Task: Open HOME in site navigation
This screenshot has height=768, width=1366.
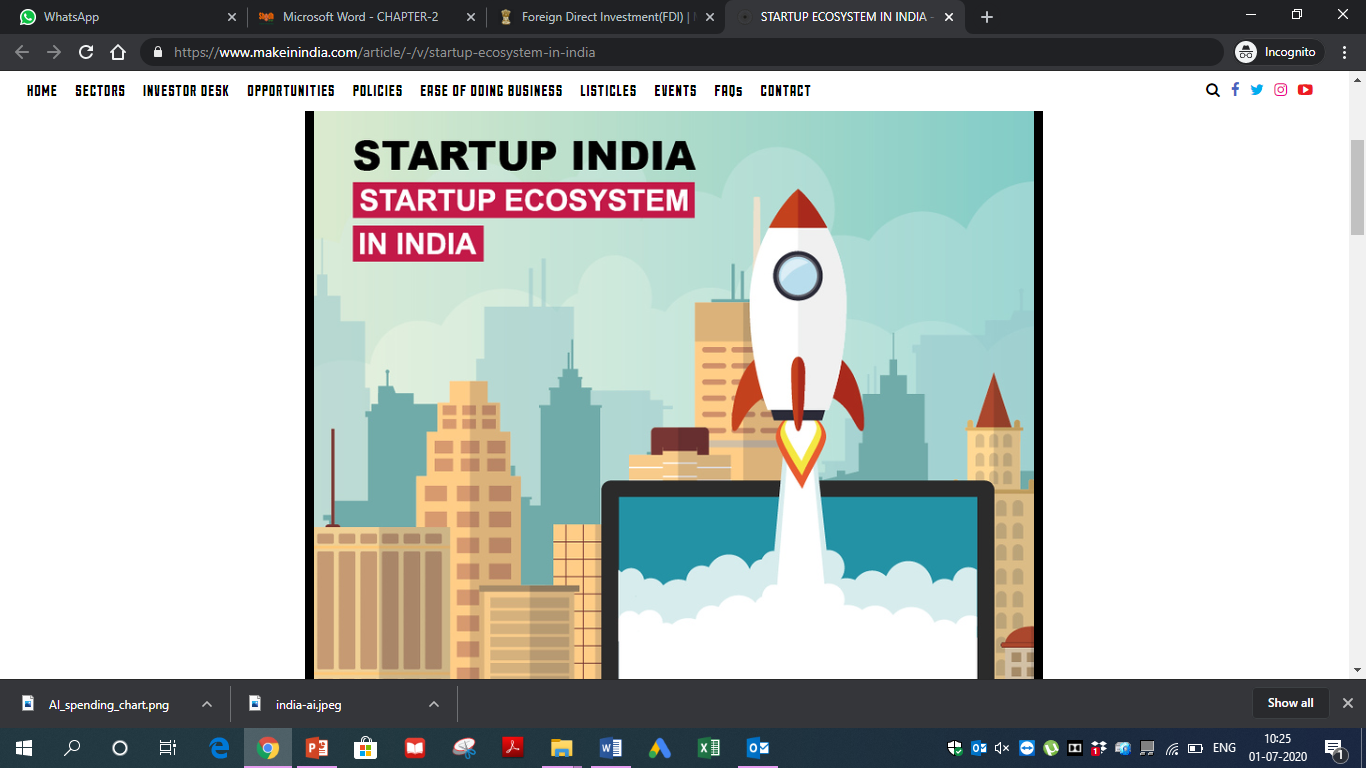Action: pyautogui.click(x=42, y=90)
